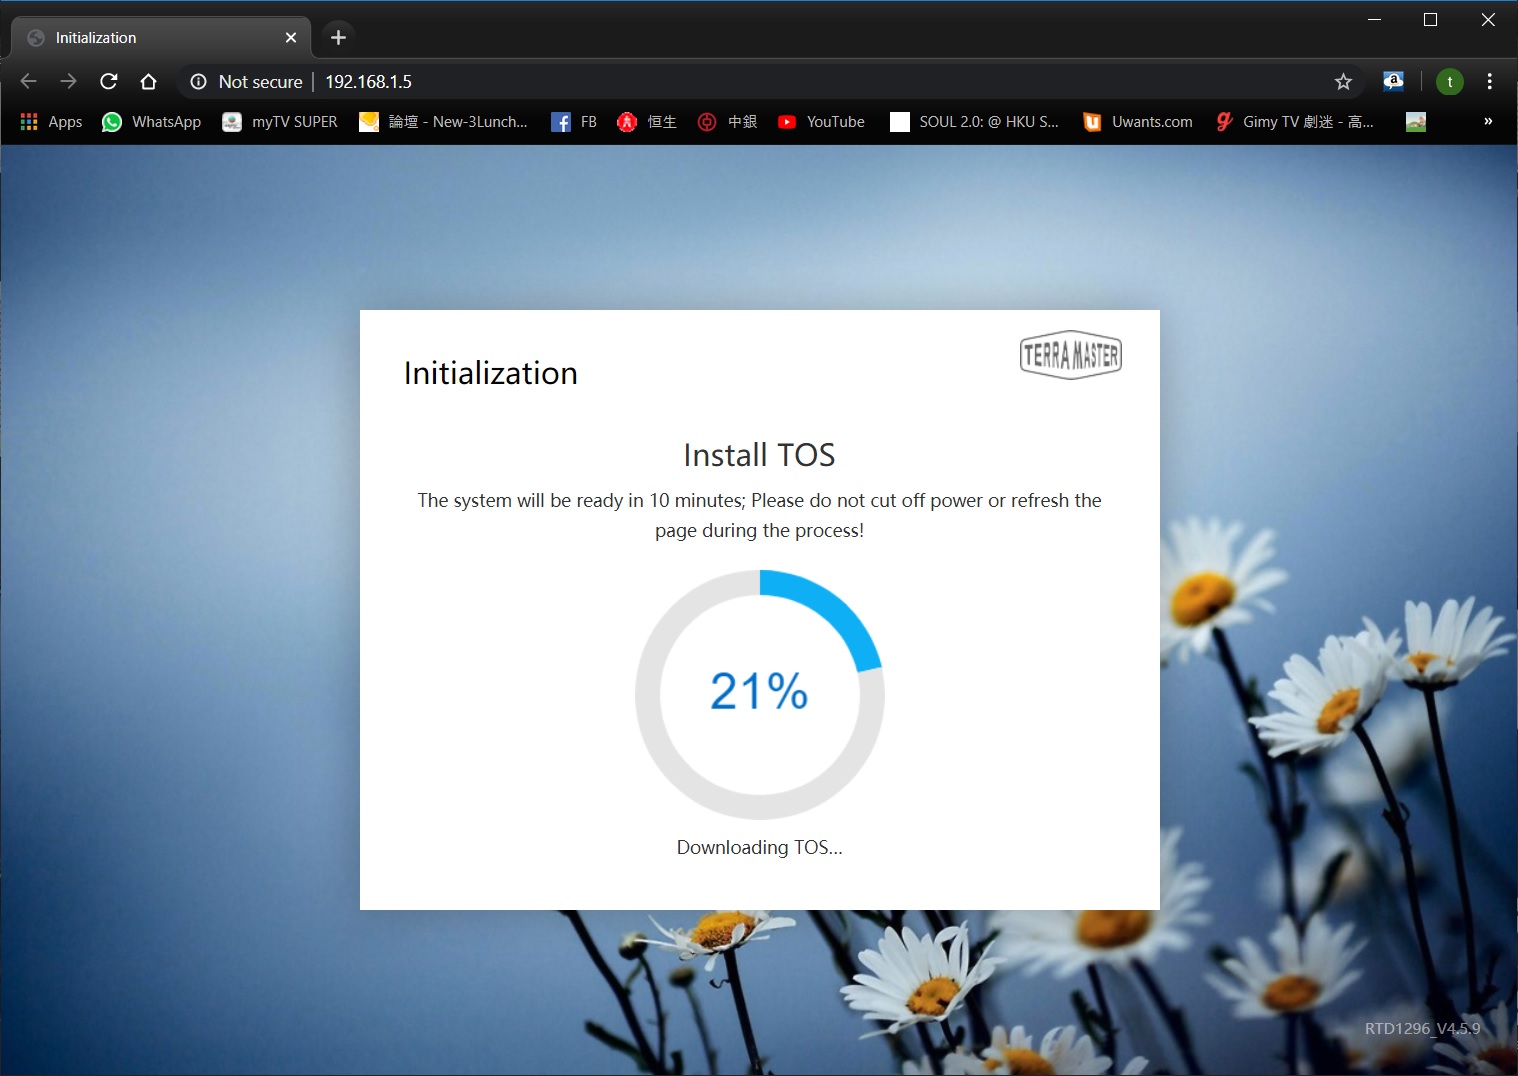Click the address bar showing 192.168.1.5
The image size is (1518, 1076).
tap(700, 82)
